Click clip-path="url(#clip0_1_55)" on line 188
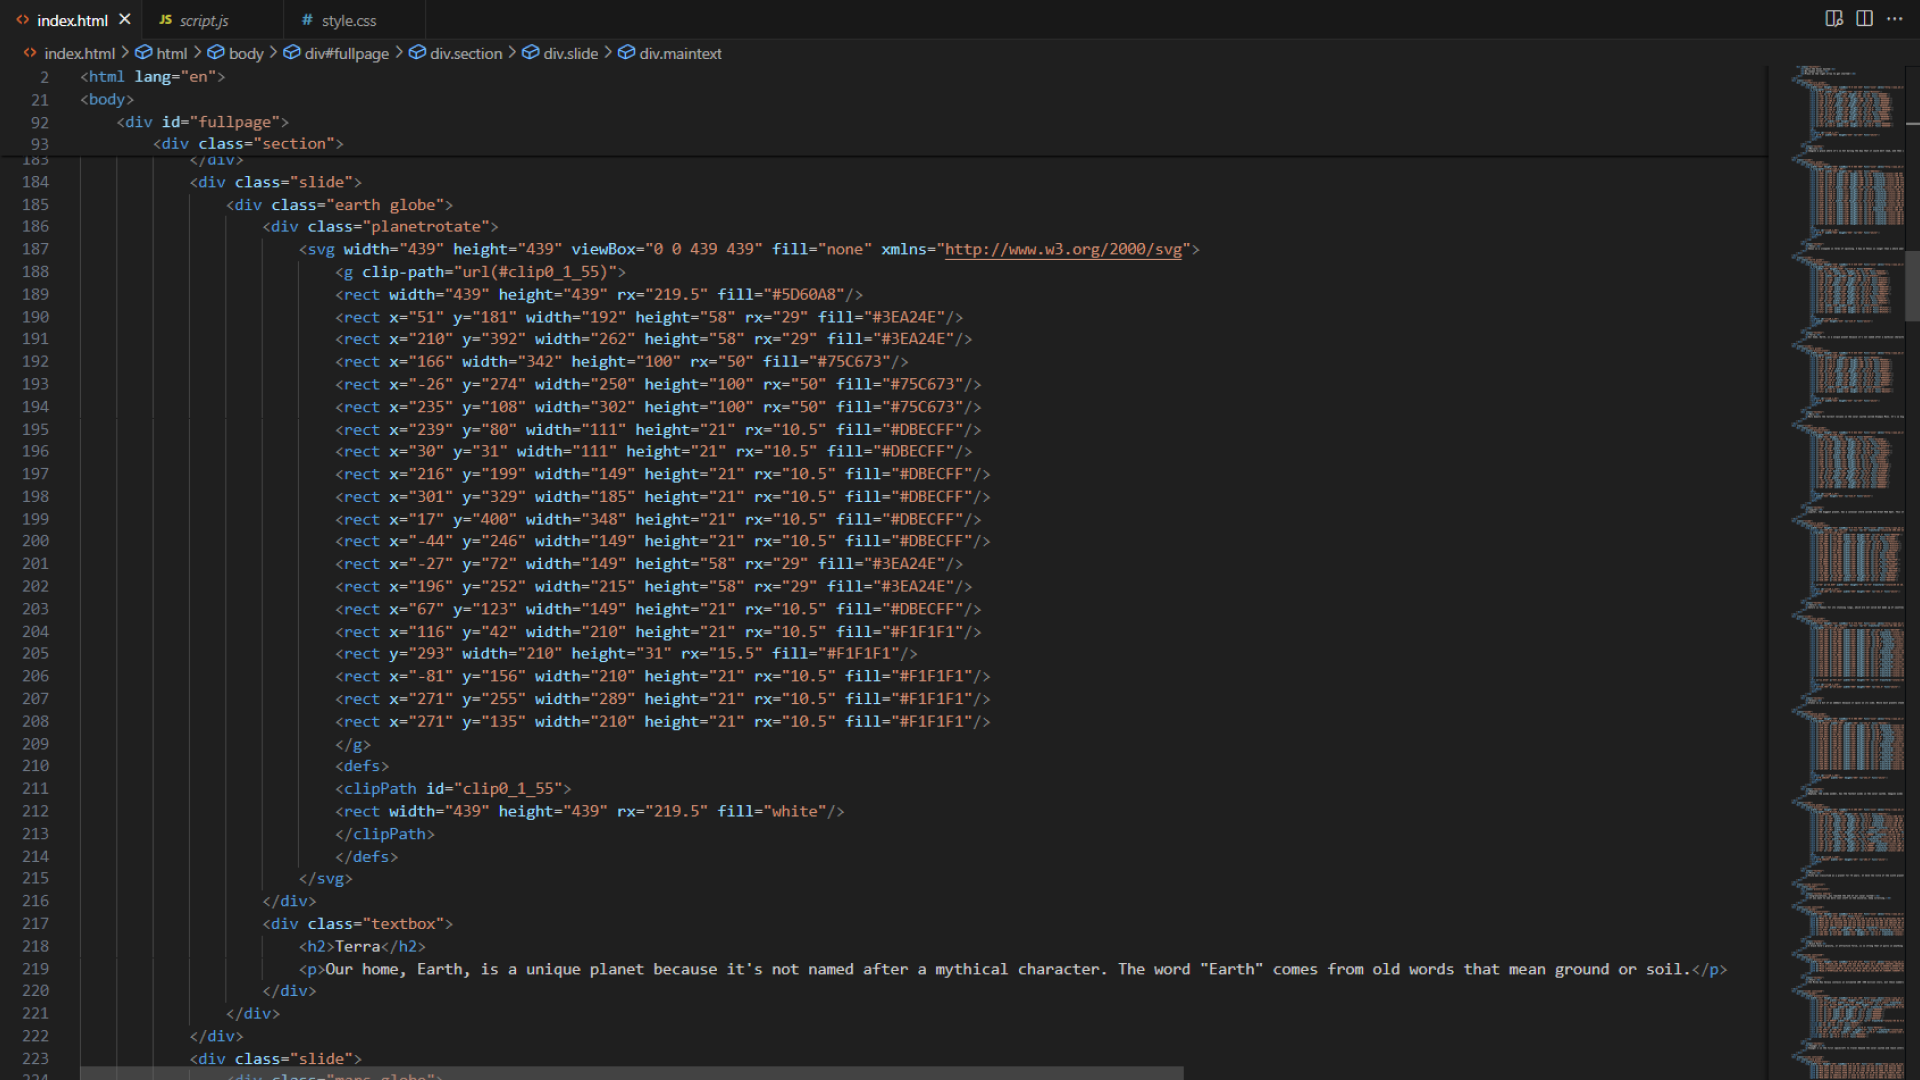Image resolution: width=1920 pixels, height=1080 pixels. [x=489, y=272]
